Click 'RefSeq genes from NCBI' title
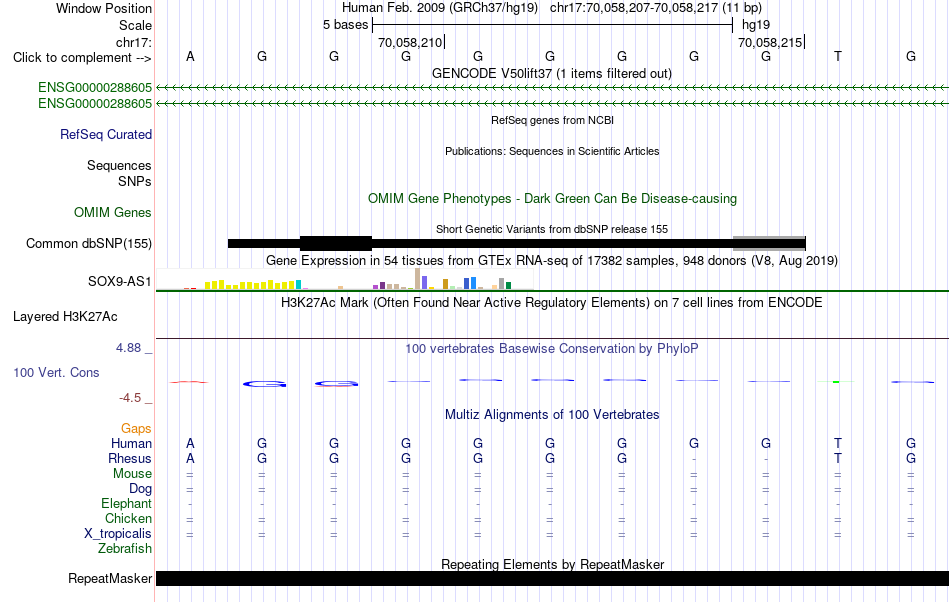 552,121
